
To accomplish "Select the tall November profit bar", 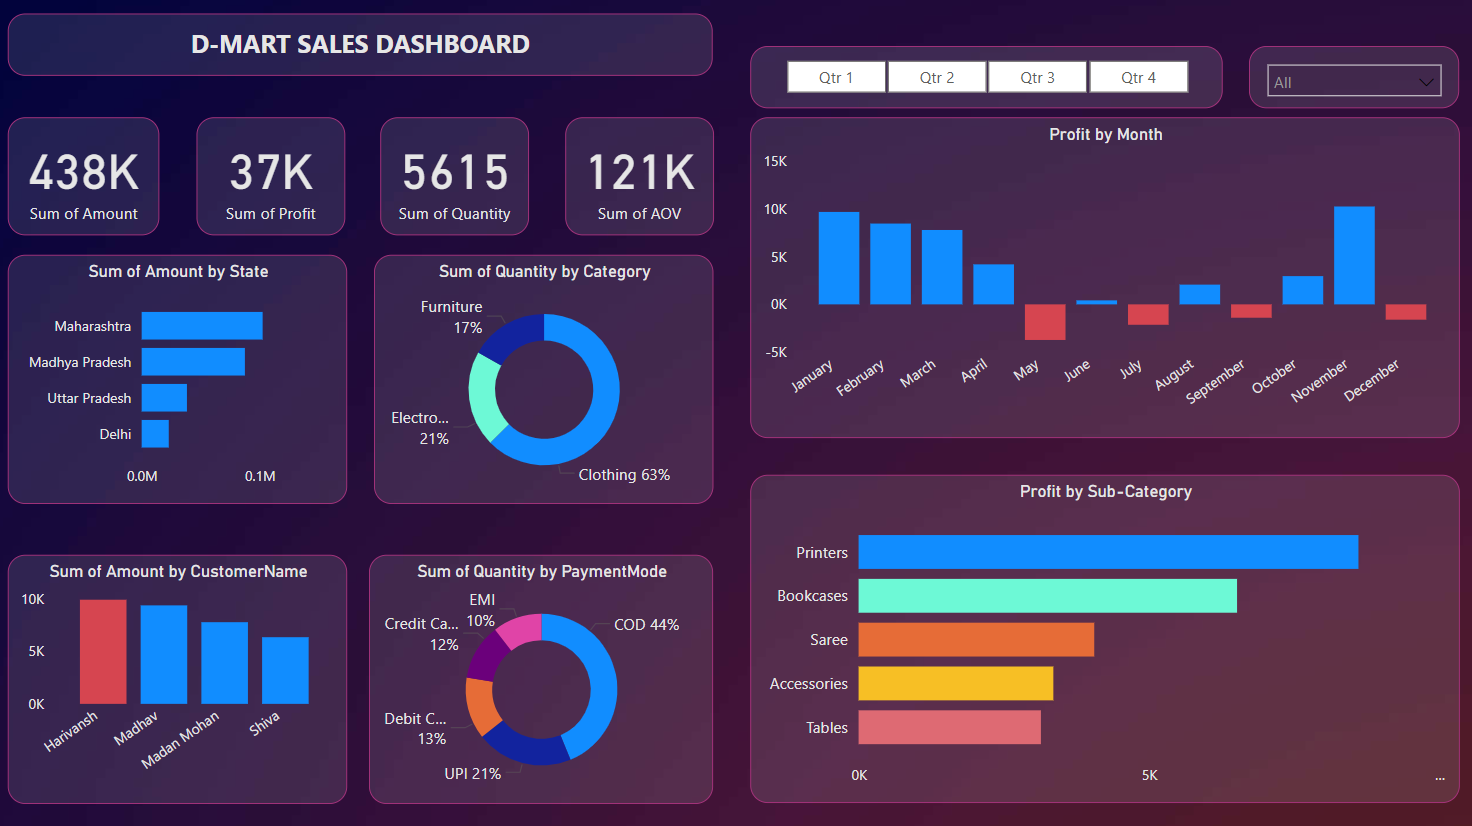I will coord(1354,255).
